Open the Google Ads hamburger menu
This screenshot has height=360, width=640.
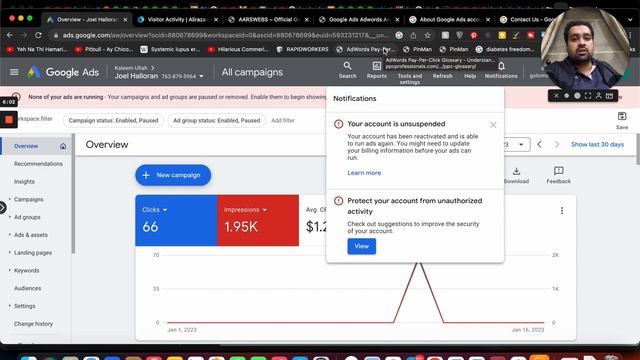[14, 72]
